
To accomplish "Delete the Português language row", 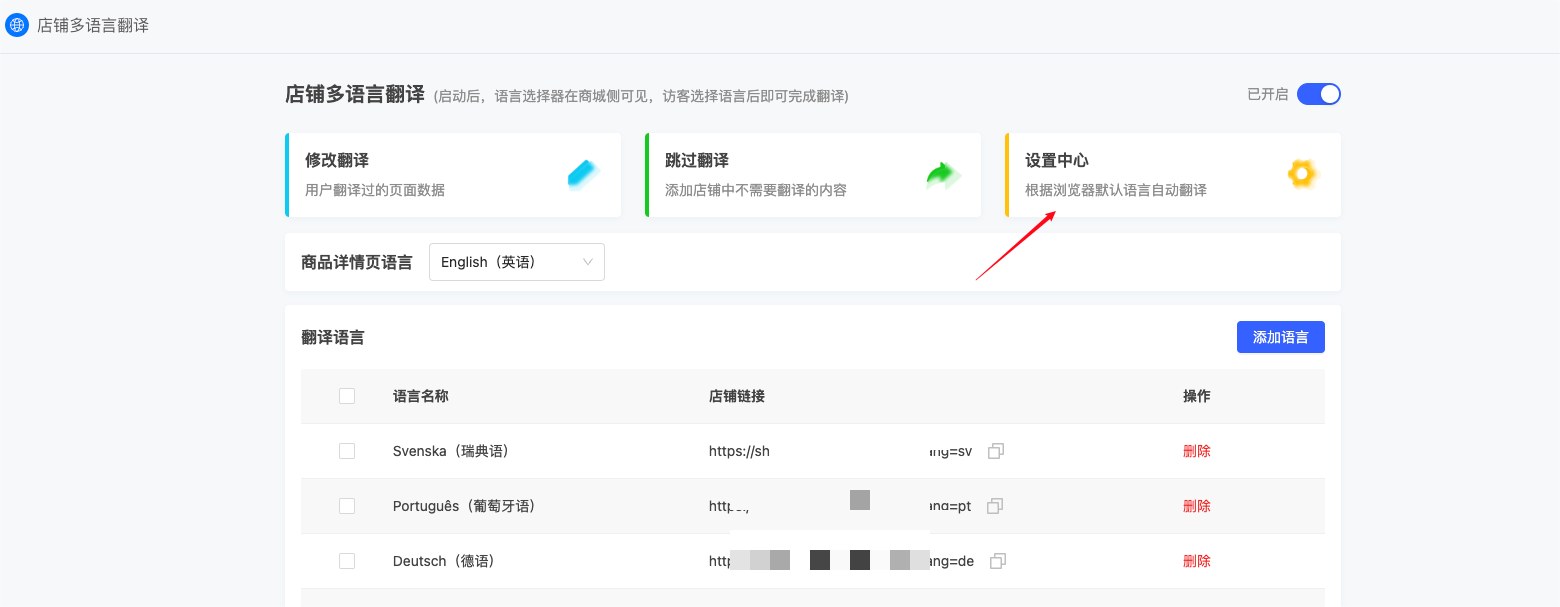I will 1196,506.
